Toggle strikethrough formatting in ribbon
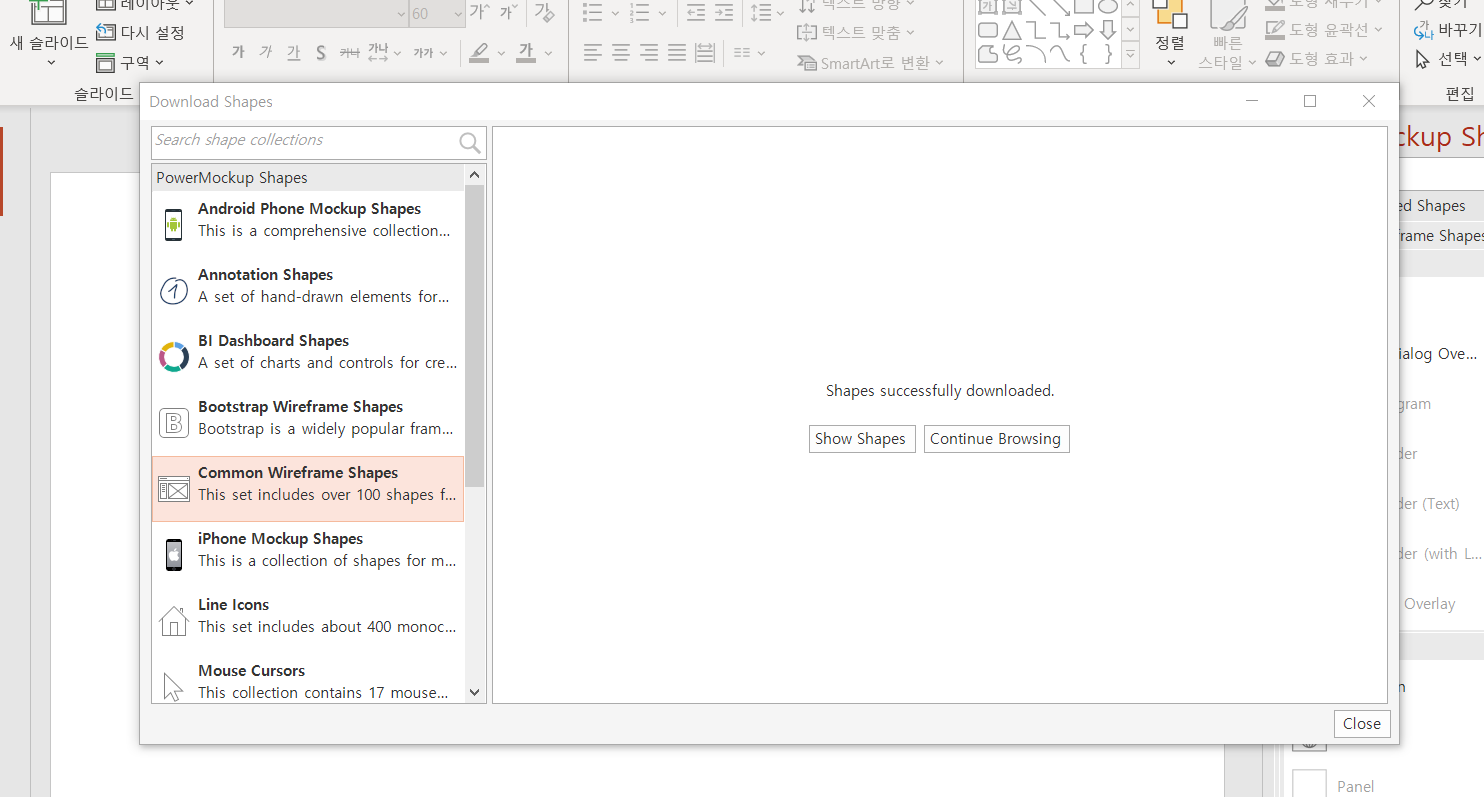The height and width of the screenshot is (797, 1484). [349, 52]
